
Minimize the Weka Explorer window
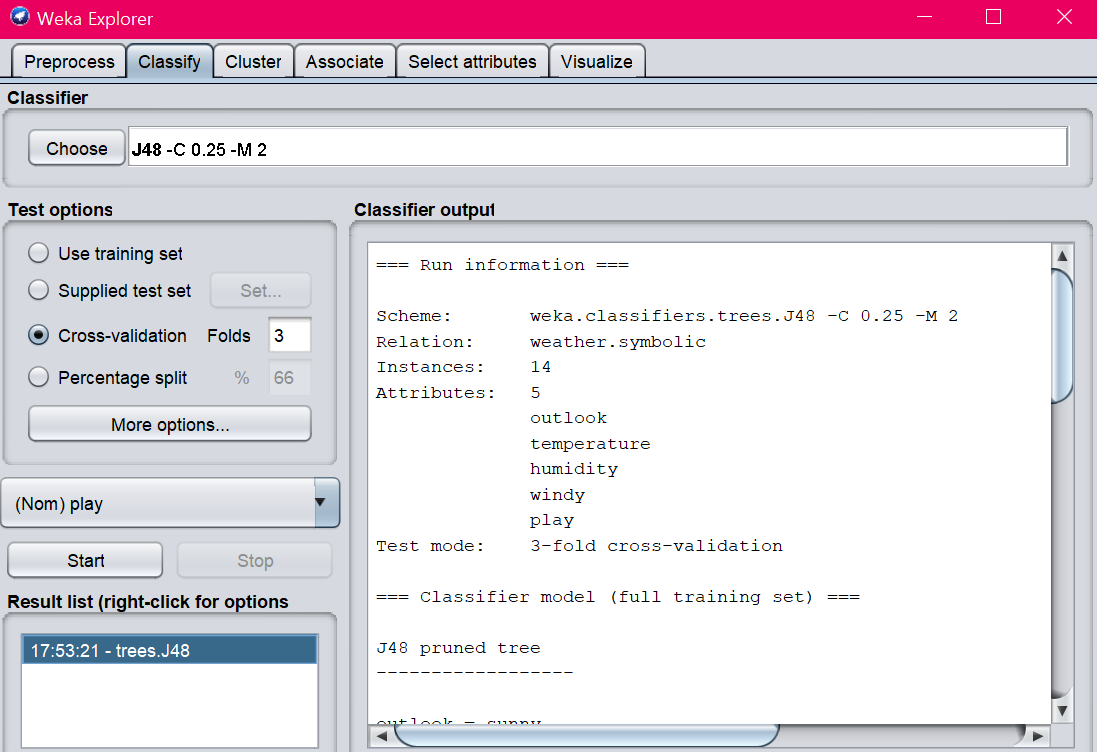coord(924,17)
